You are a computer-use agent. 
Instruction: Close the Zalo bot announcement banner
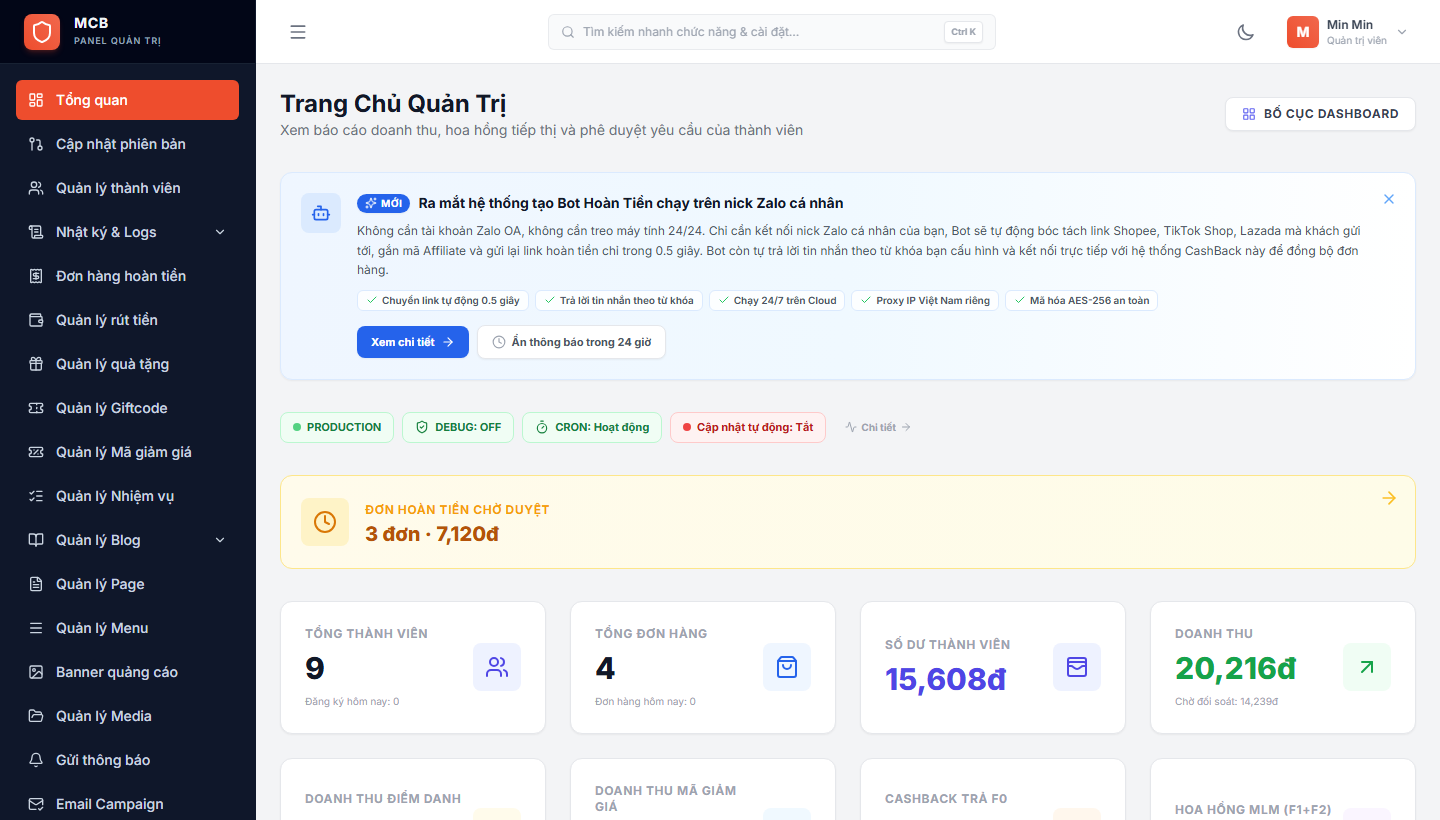[1389, 199]
